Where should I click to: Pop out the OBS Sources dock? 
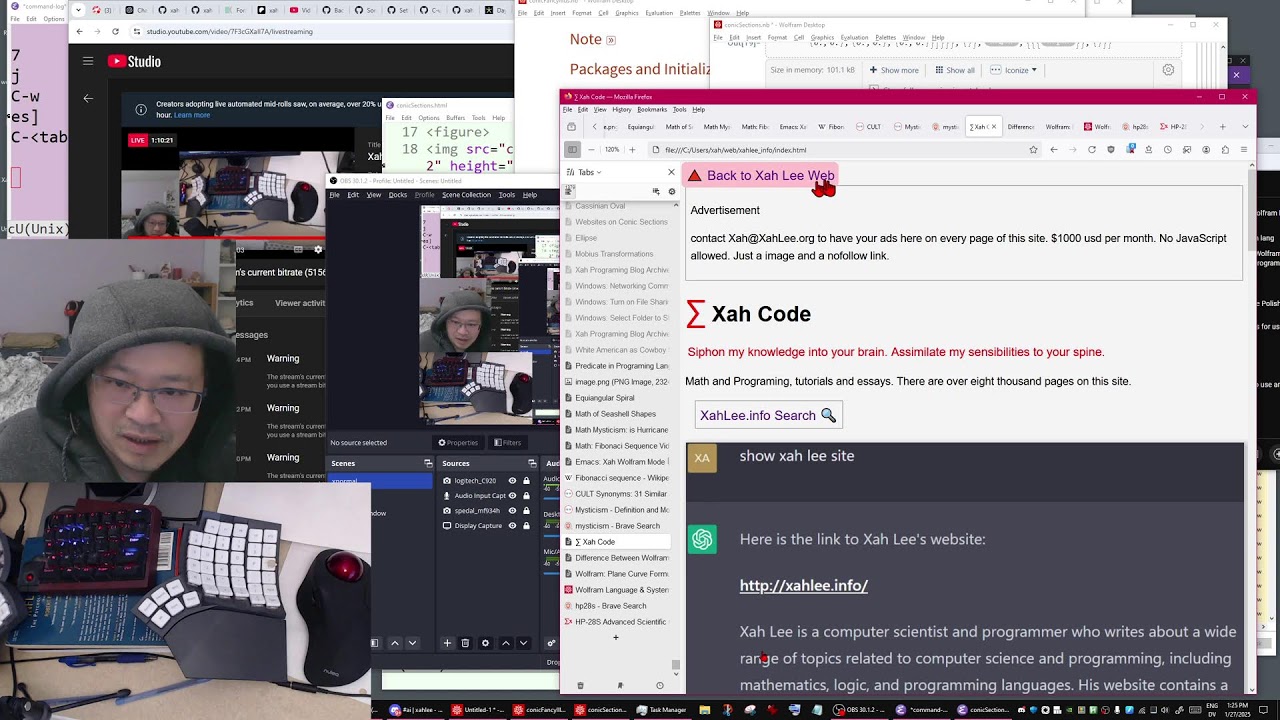[533, 463]
